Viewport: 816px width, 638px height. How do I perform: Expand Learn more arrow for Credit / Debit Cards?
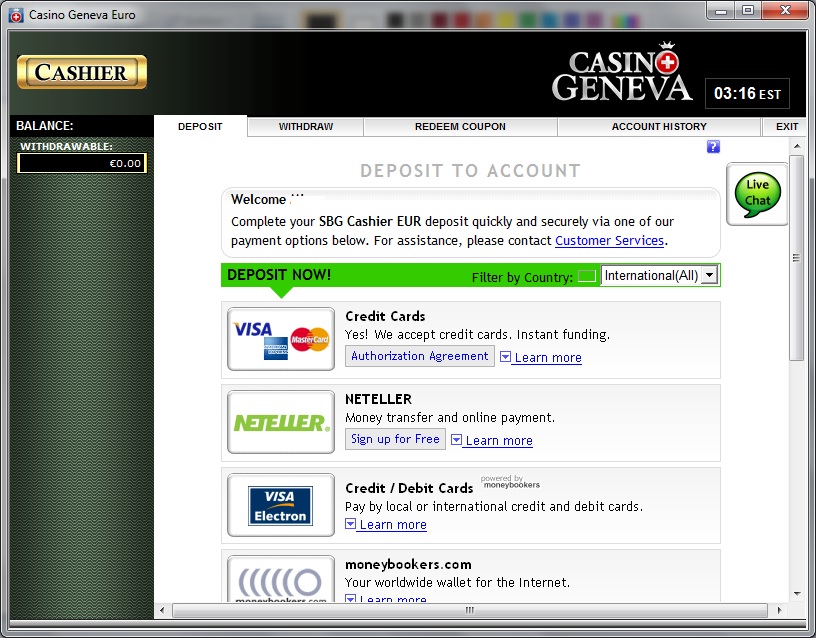351,524
